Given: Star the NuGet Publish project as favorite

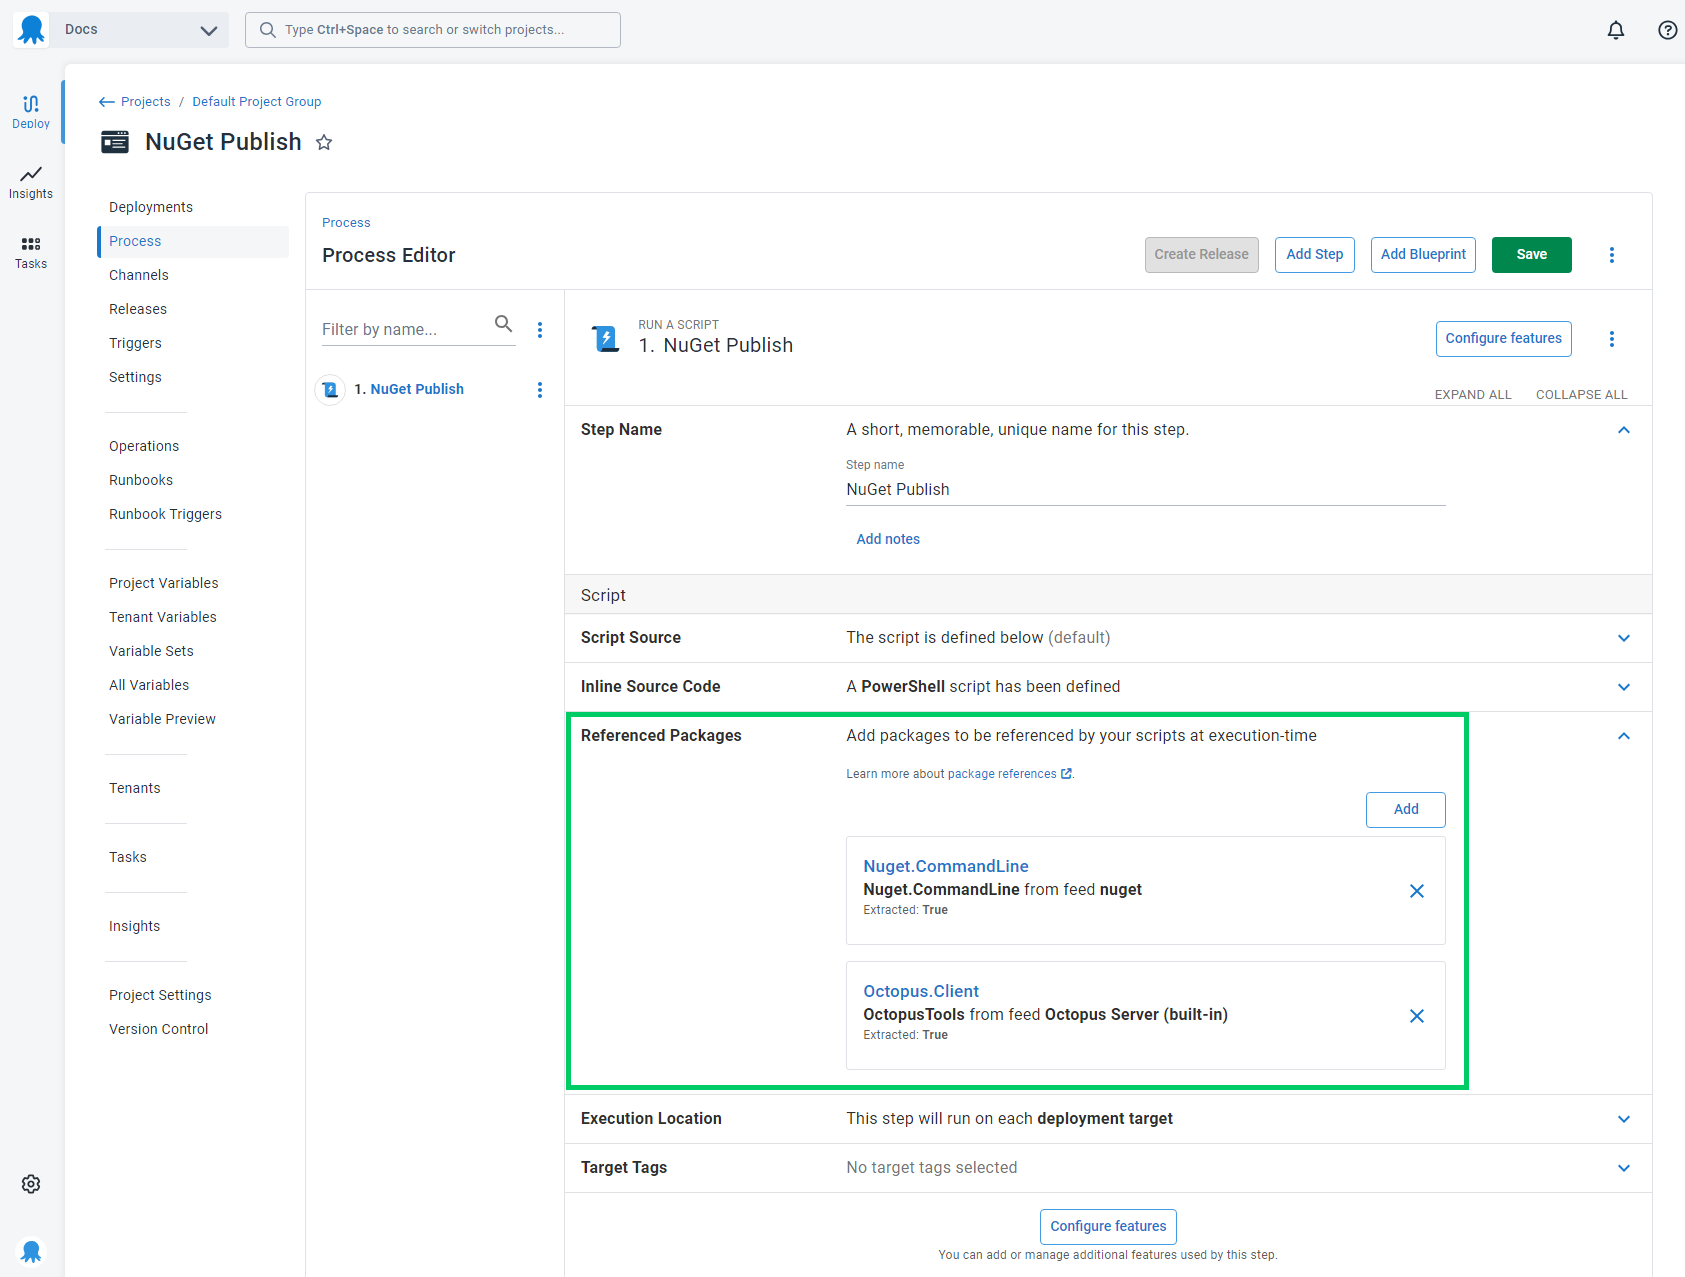Looking at the screenshot, I should (324, 142).
